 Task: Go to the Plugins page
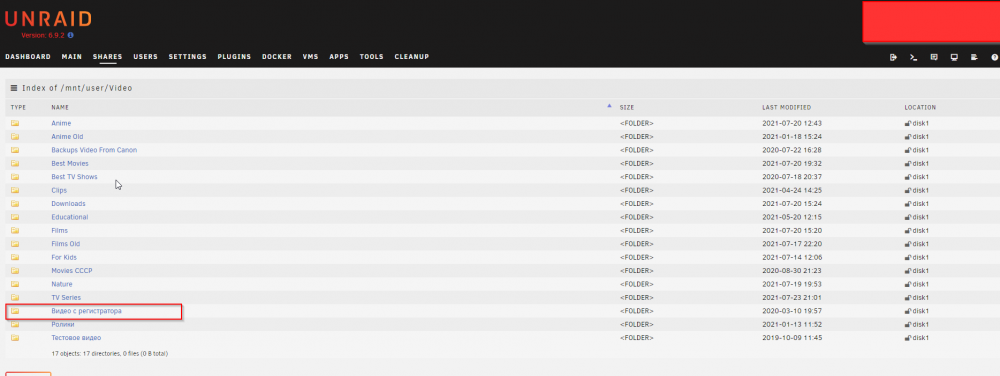click(234, 57)
